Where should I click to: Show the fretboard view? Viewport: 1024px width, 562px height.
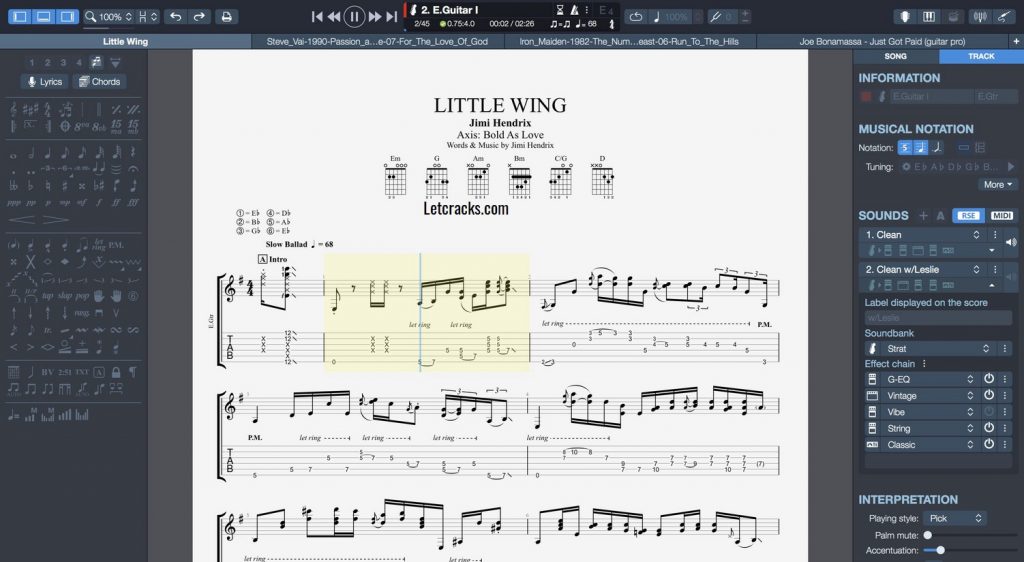click(905, 17)
